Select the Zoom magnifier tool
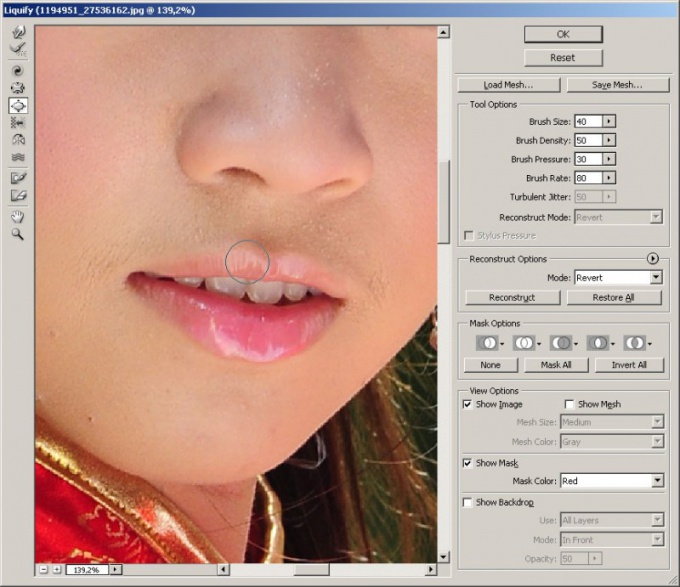680x587 pixels. 18,234
